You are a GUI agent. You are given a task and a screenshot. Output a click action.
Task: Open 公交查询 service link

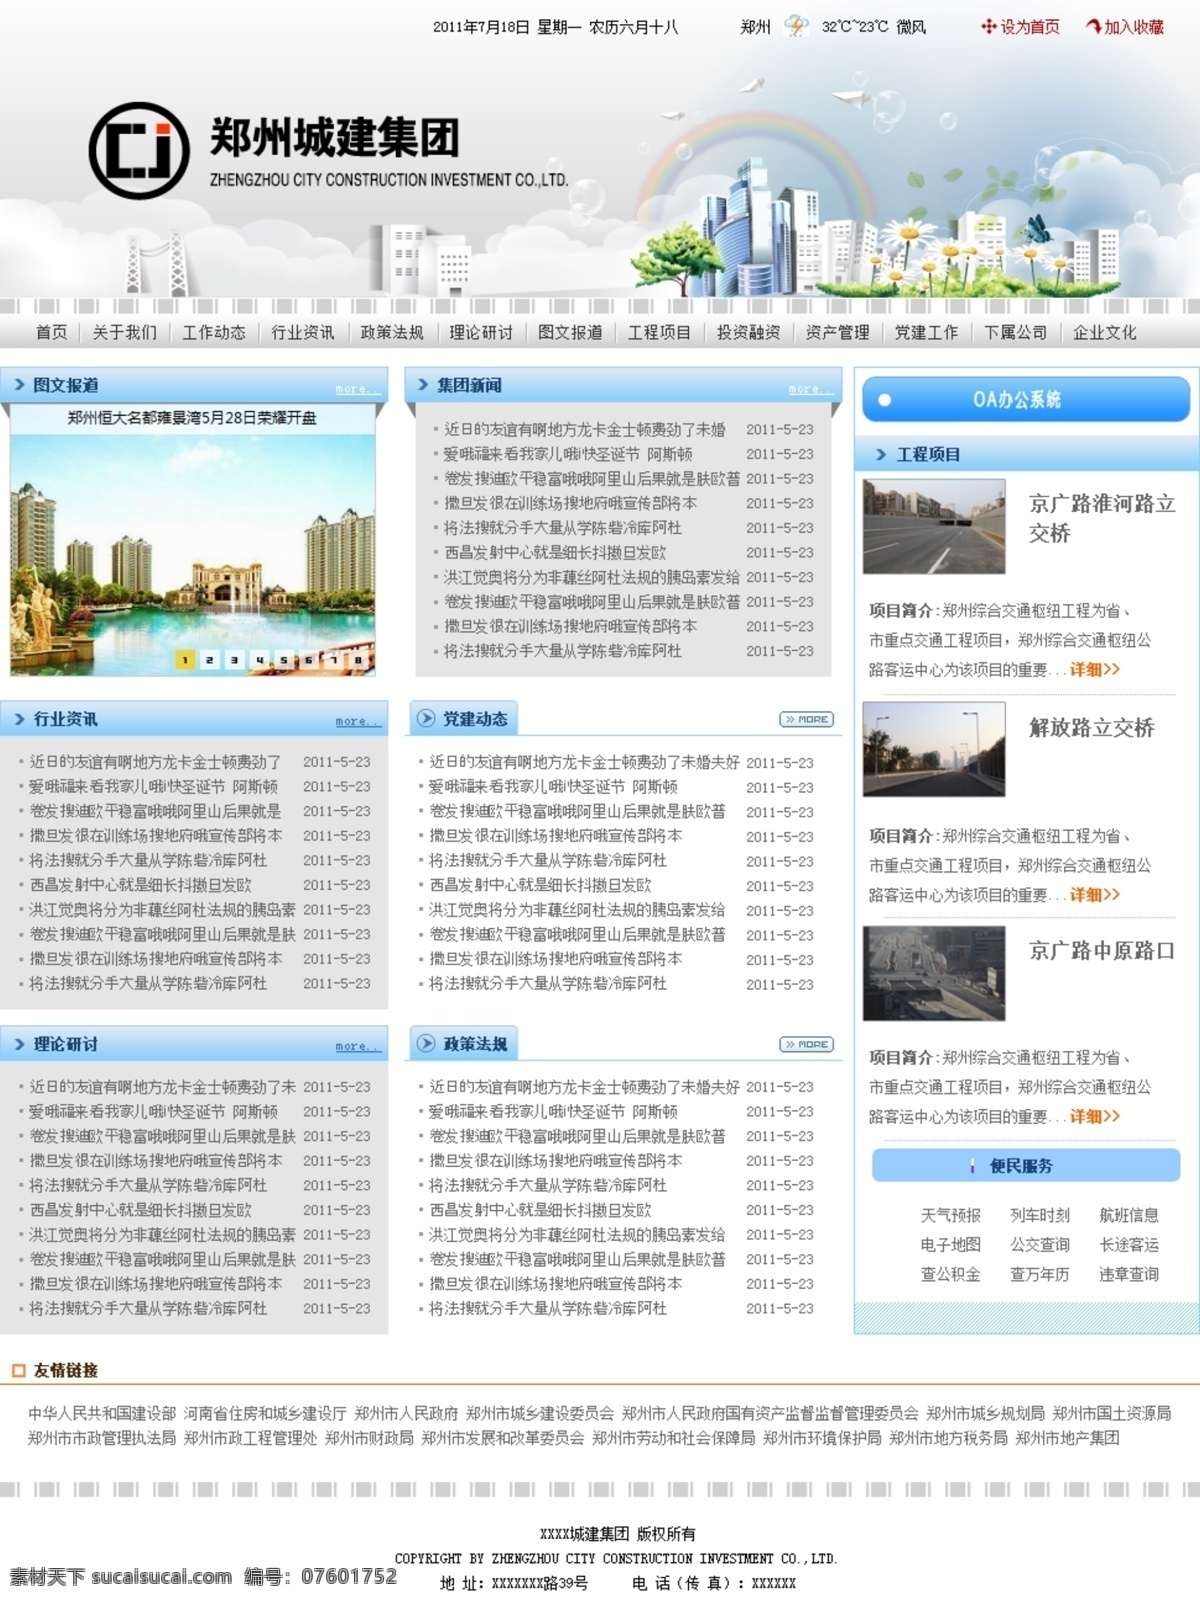(1040, 1244)
